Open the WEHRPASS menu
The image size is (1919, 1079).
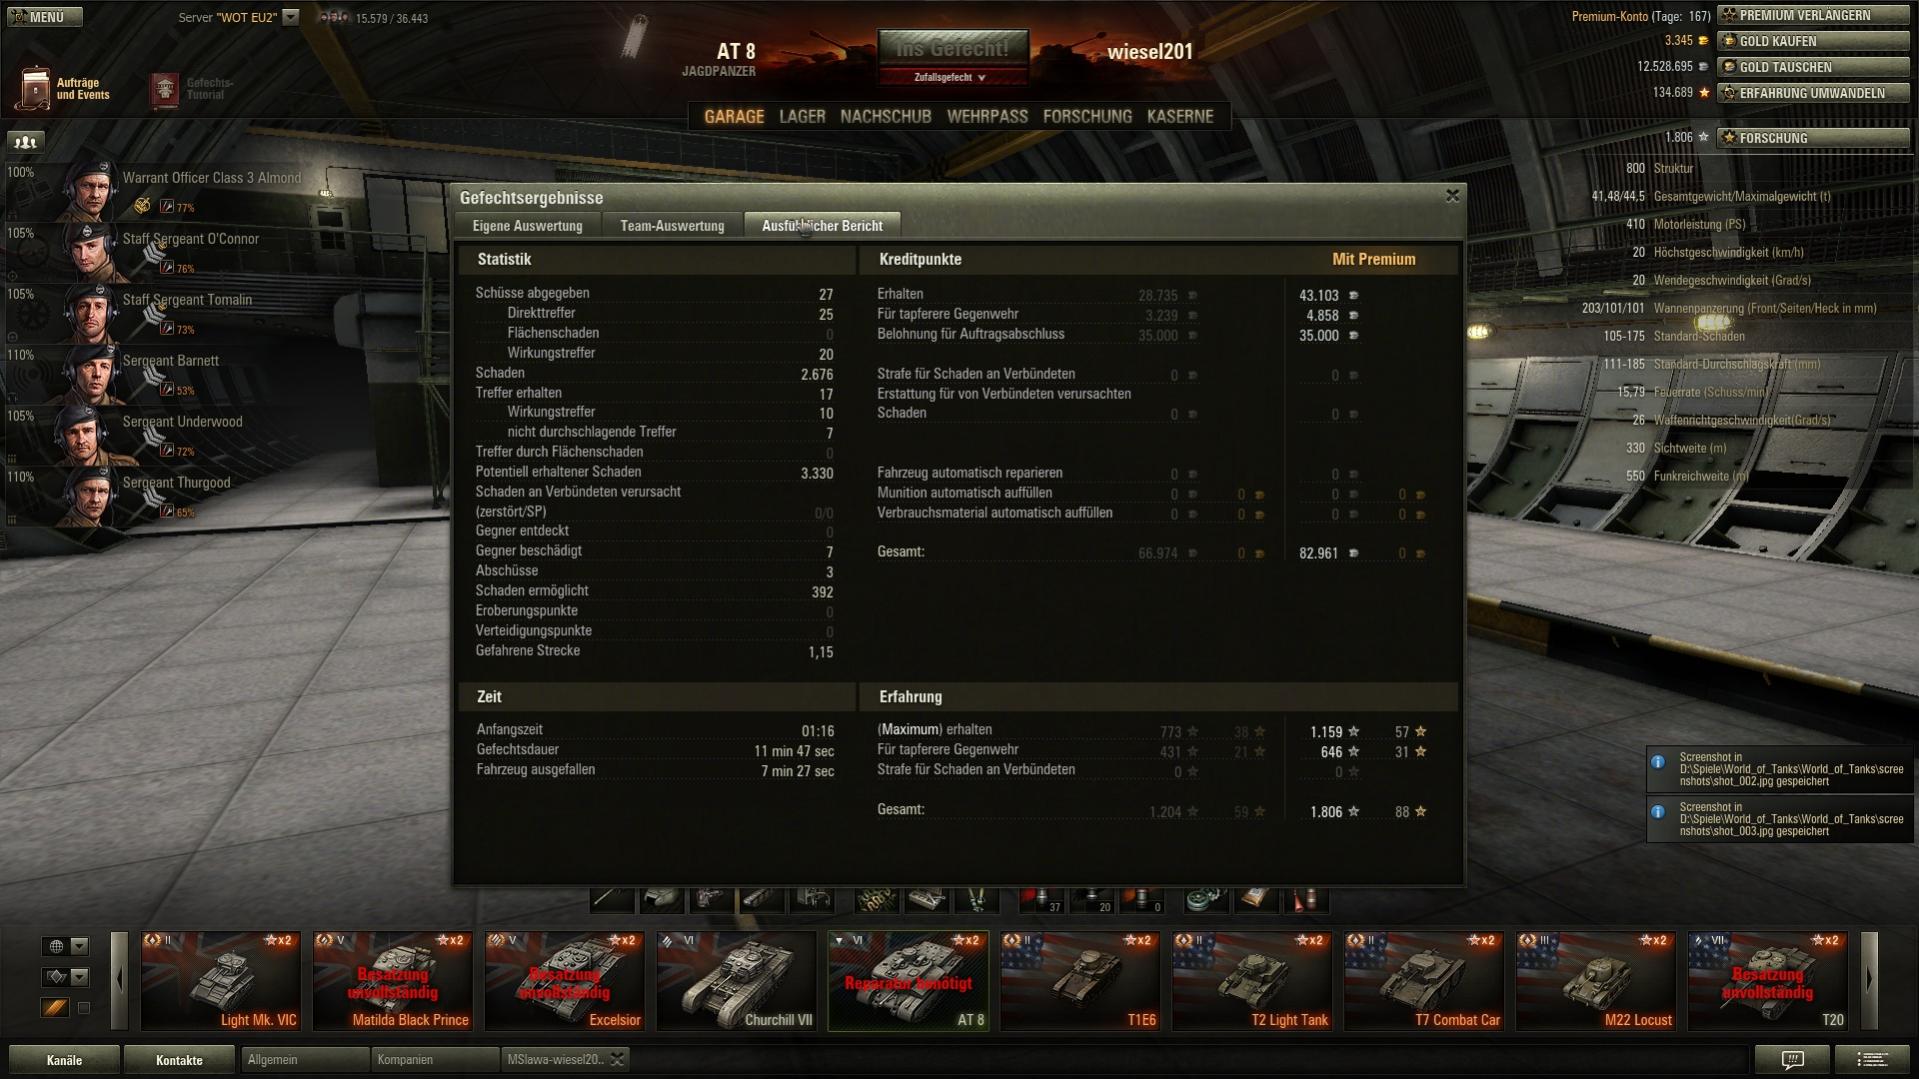click(x=987, y=116)
